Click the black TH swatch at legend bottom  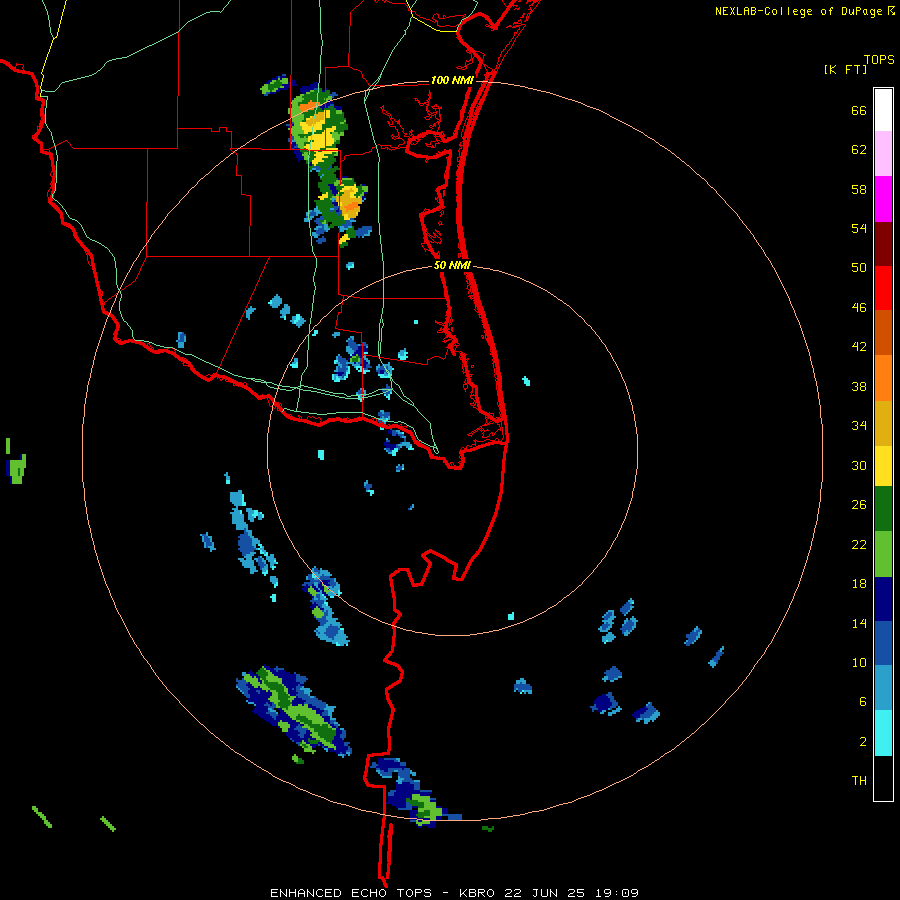pyautogui.click(x=883, y=778)
